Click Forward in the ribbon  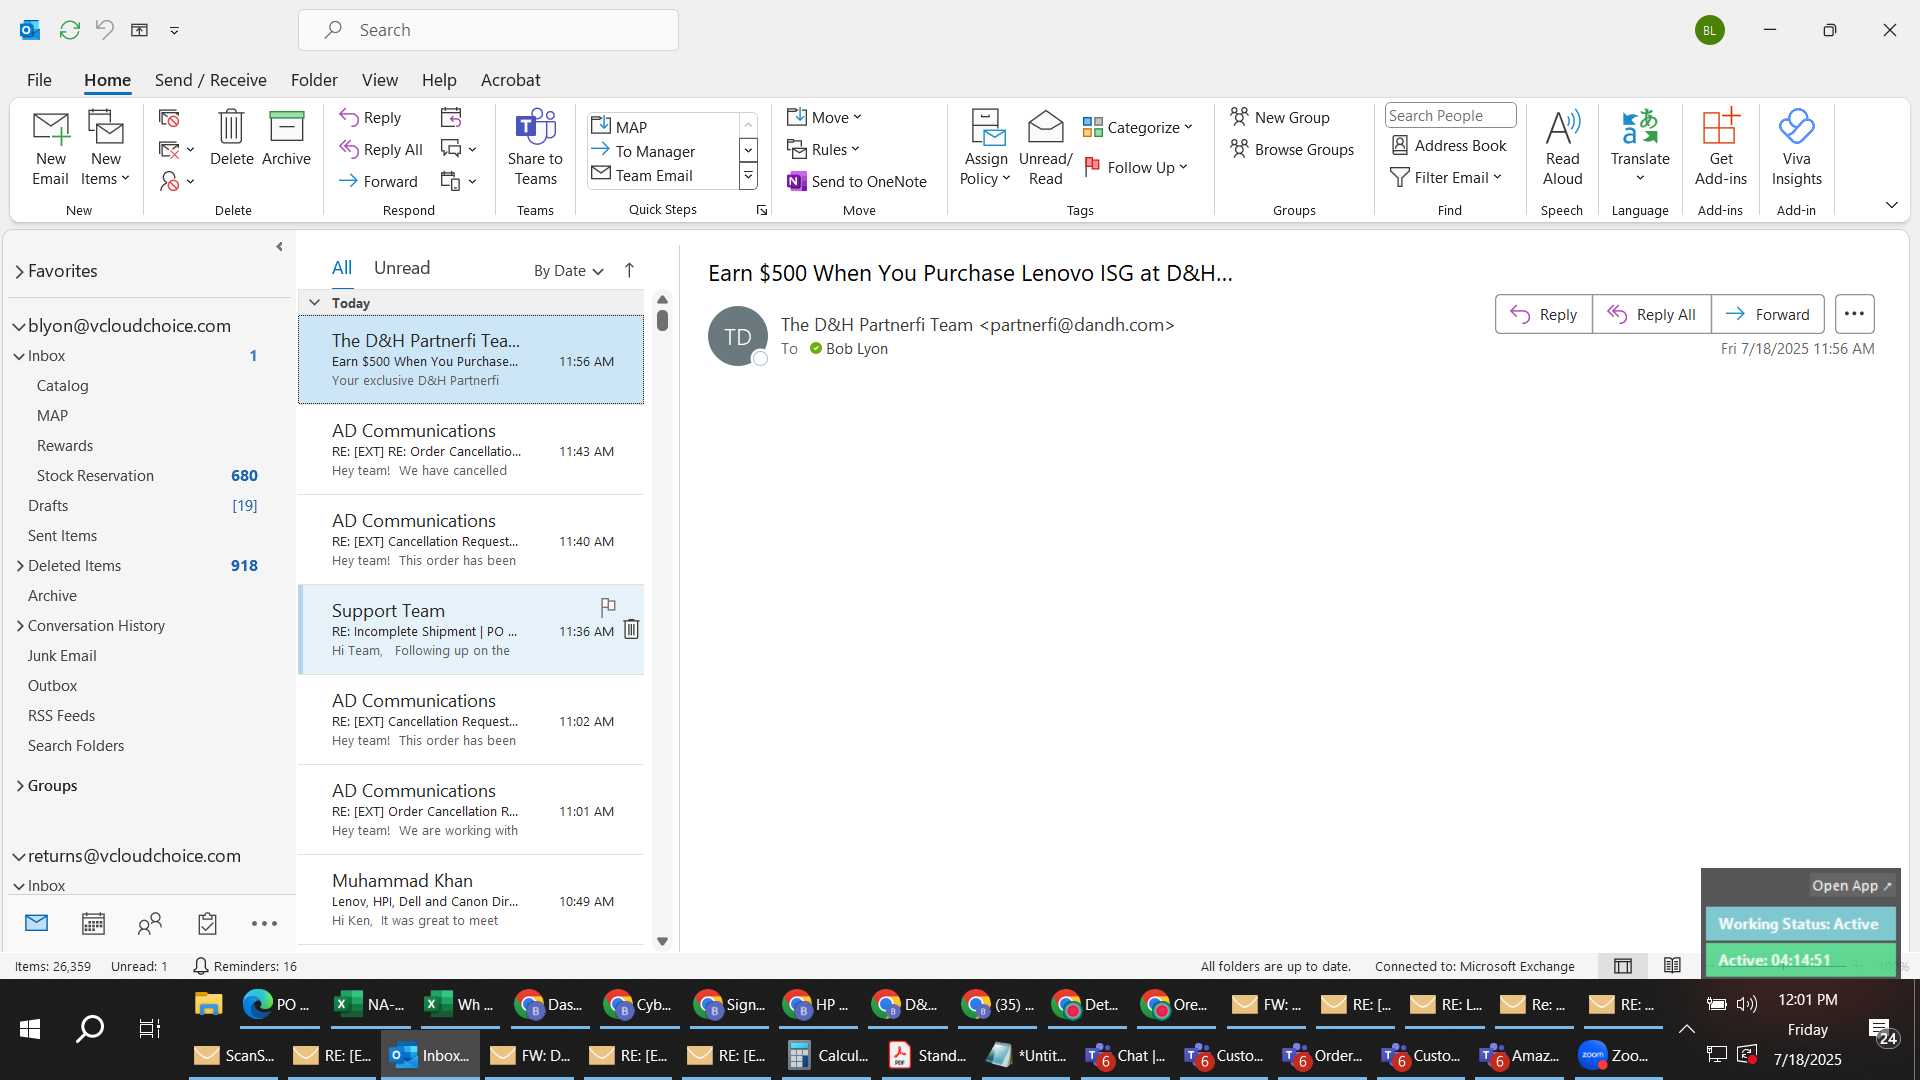[x=378, y=182]
